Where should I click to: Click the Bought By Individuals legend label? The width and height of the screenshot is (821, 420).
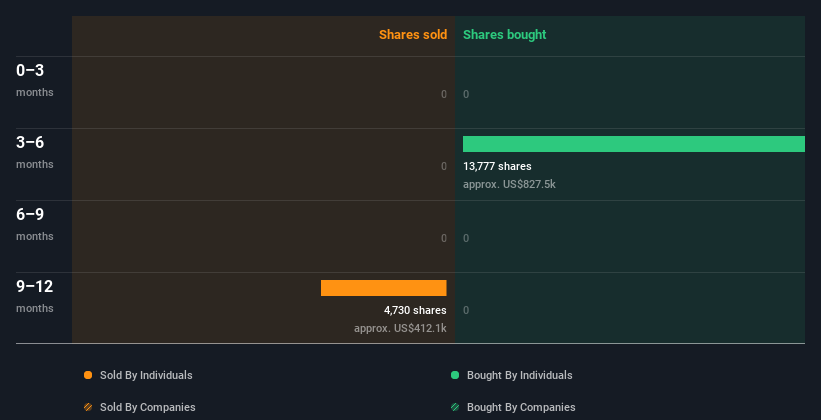coord(519,375)
